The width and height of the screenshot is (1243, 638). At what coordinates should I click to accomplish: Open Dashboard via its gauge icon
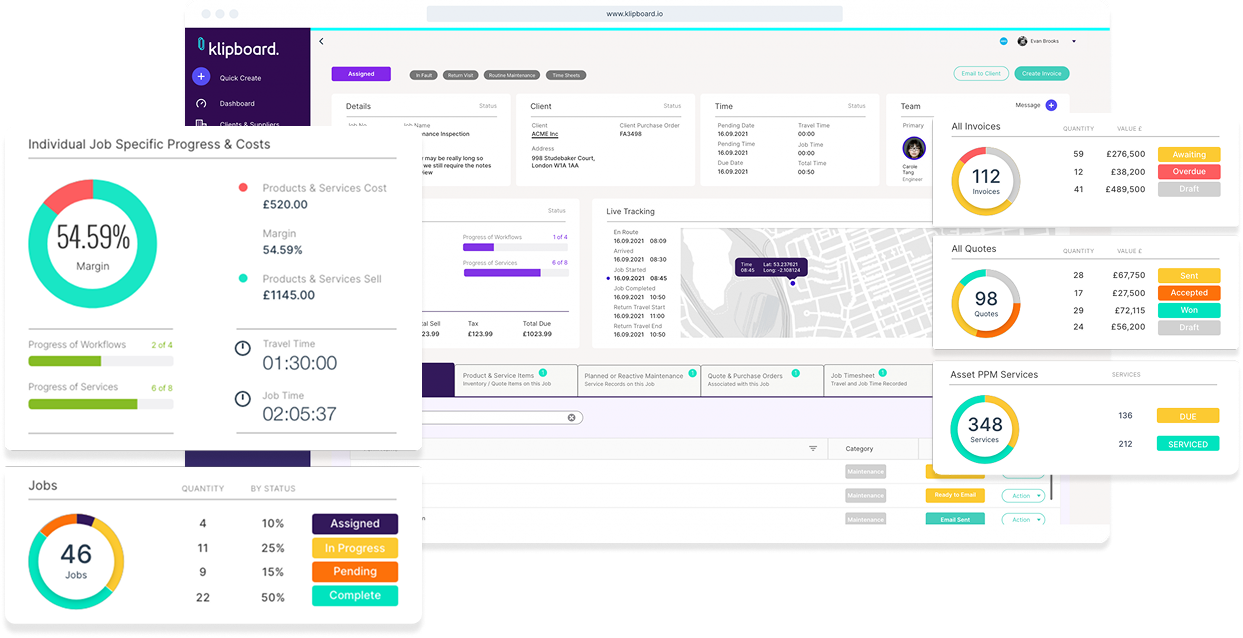201,104
